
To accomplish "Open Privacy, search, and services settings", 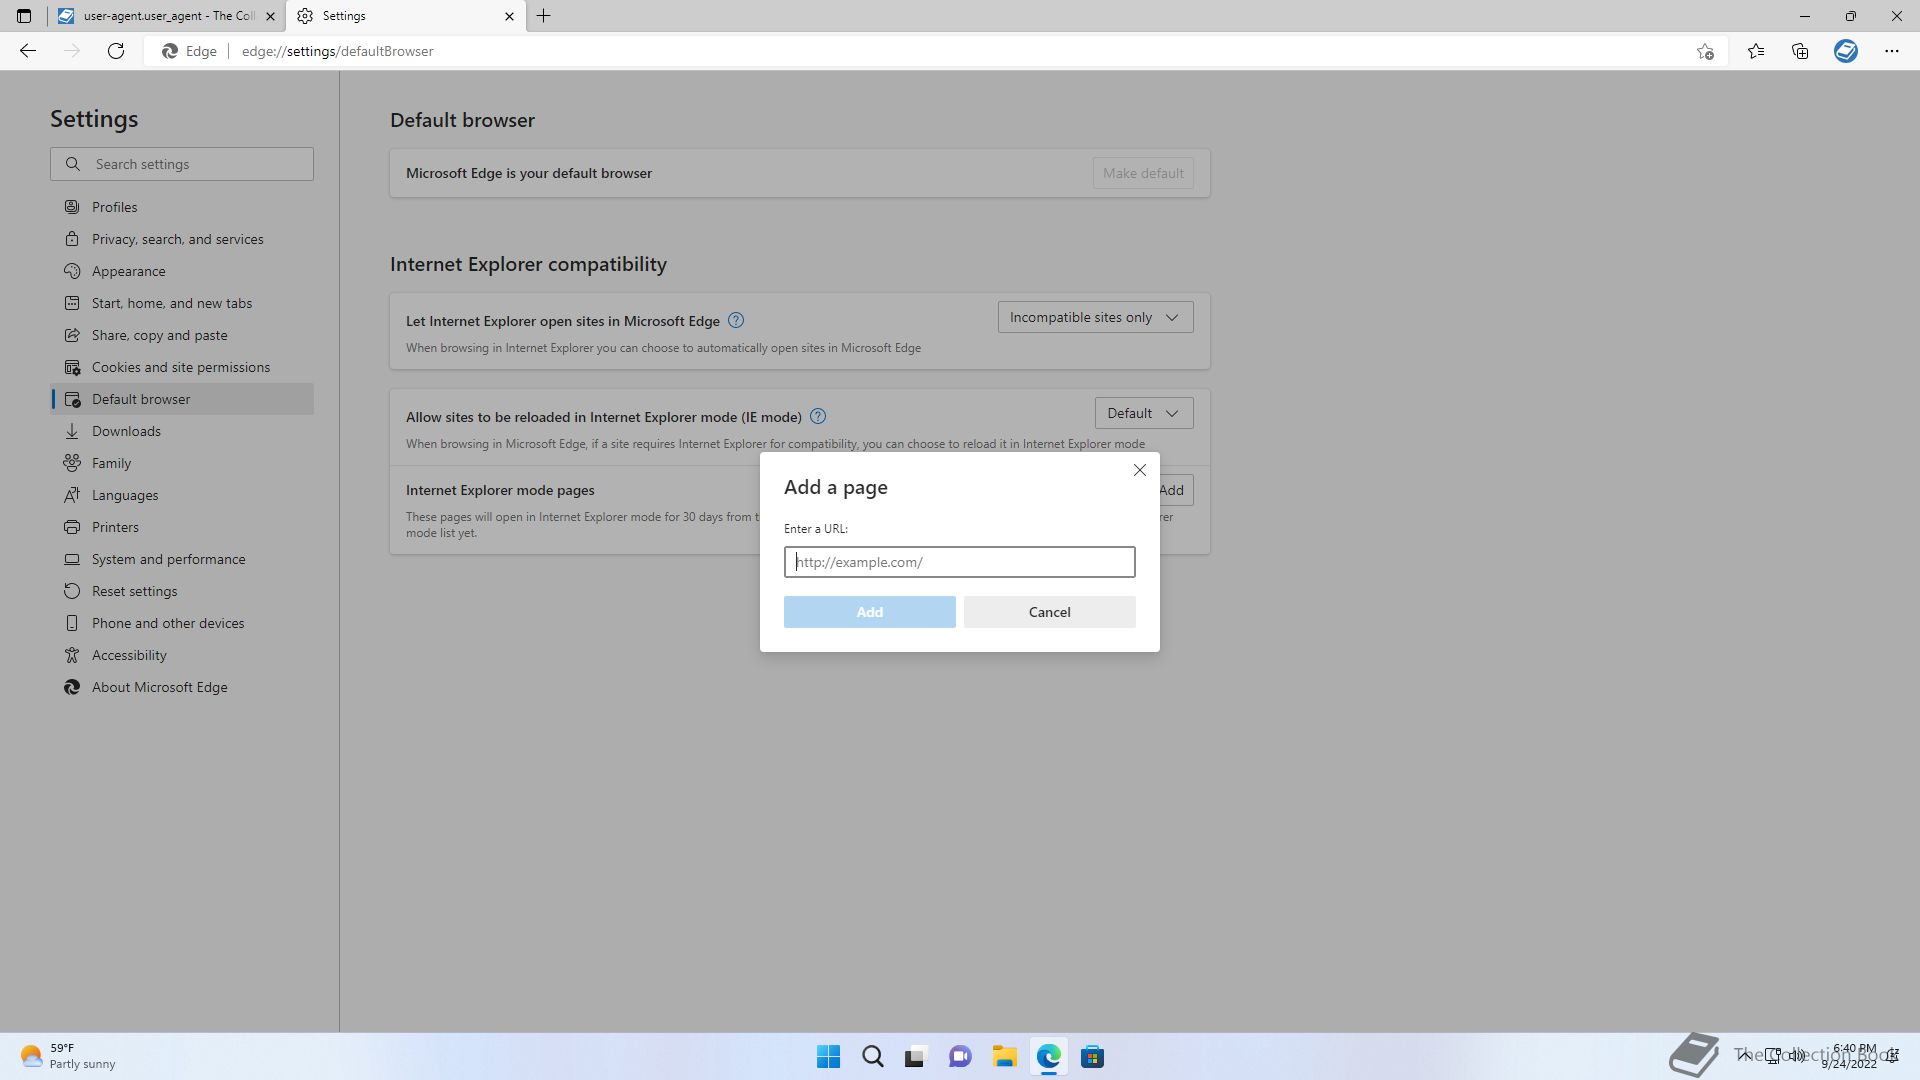I will point(182,239).
